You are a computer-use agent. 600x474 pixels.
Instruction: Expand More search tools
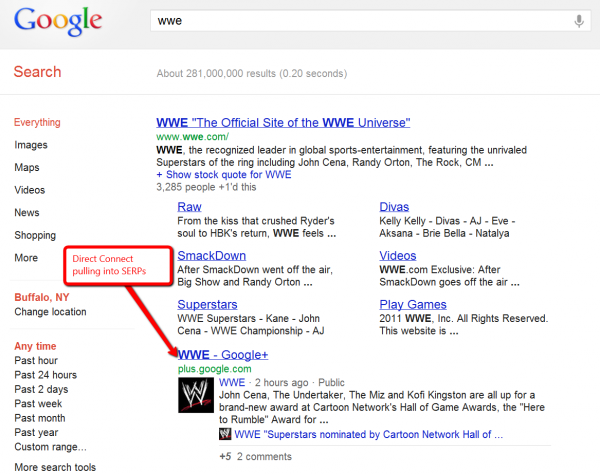[x=55, y=467]
